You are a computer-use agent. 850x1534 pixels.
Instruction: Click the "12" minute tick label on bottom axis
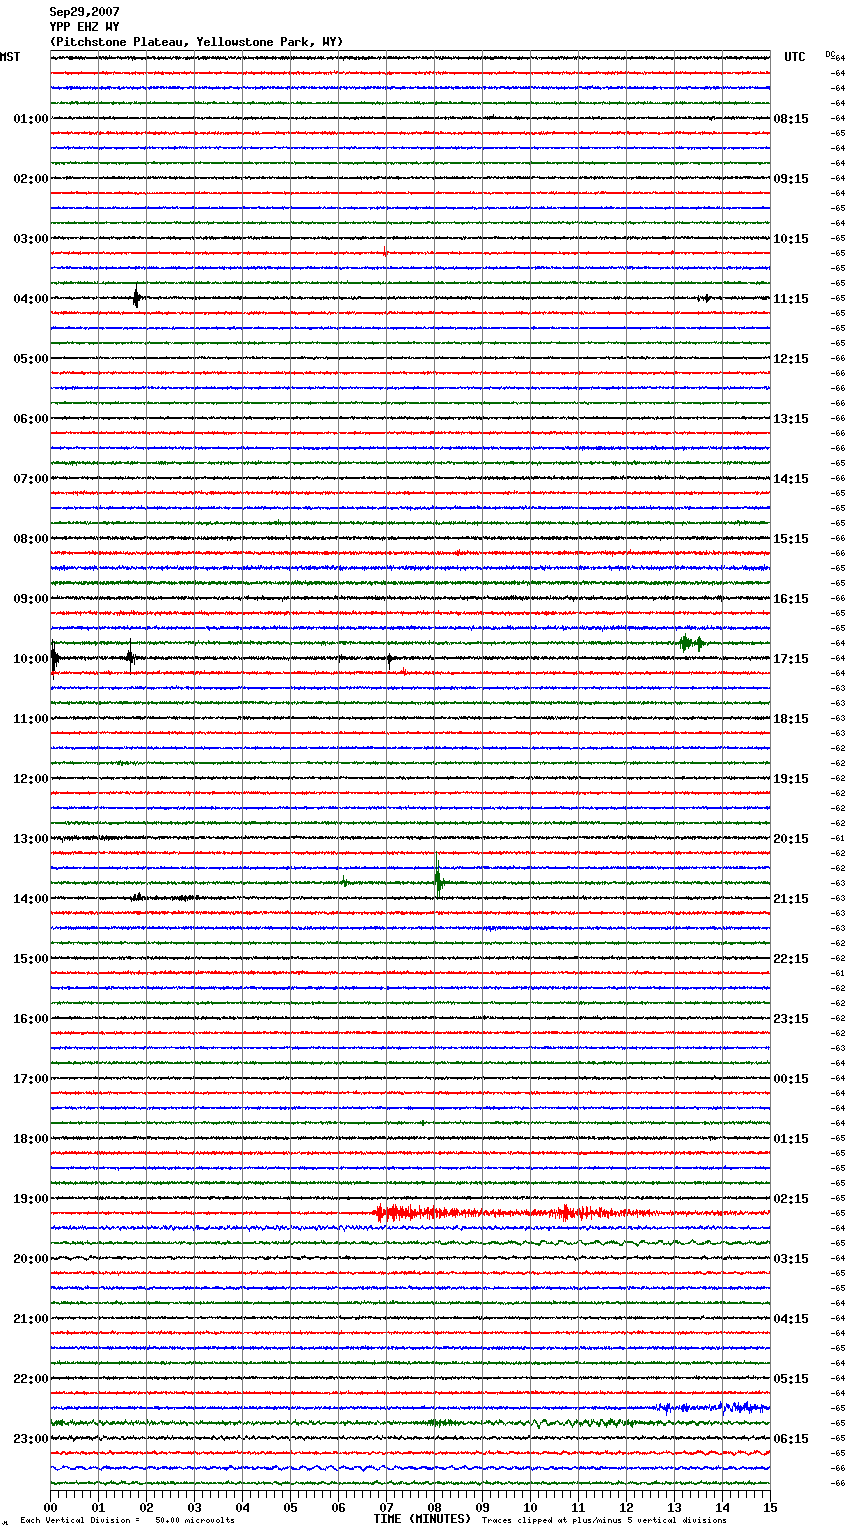tap(626, 1507)
